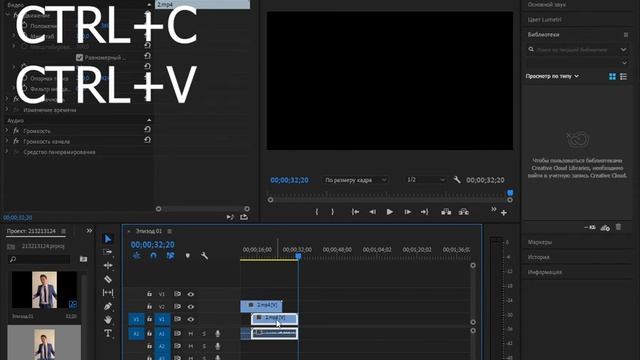Viewport: 640px width, 360px height.
Task: Open the Библиотеки panel menu
Action: coord(626,35)
